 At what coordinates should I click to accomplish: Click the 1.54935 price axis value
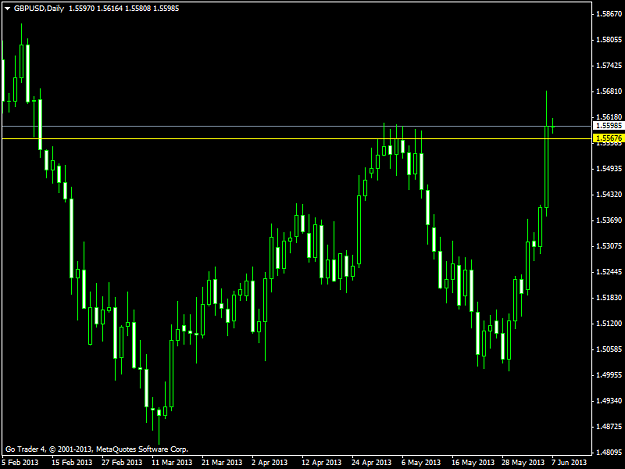coord(609,169)
